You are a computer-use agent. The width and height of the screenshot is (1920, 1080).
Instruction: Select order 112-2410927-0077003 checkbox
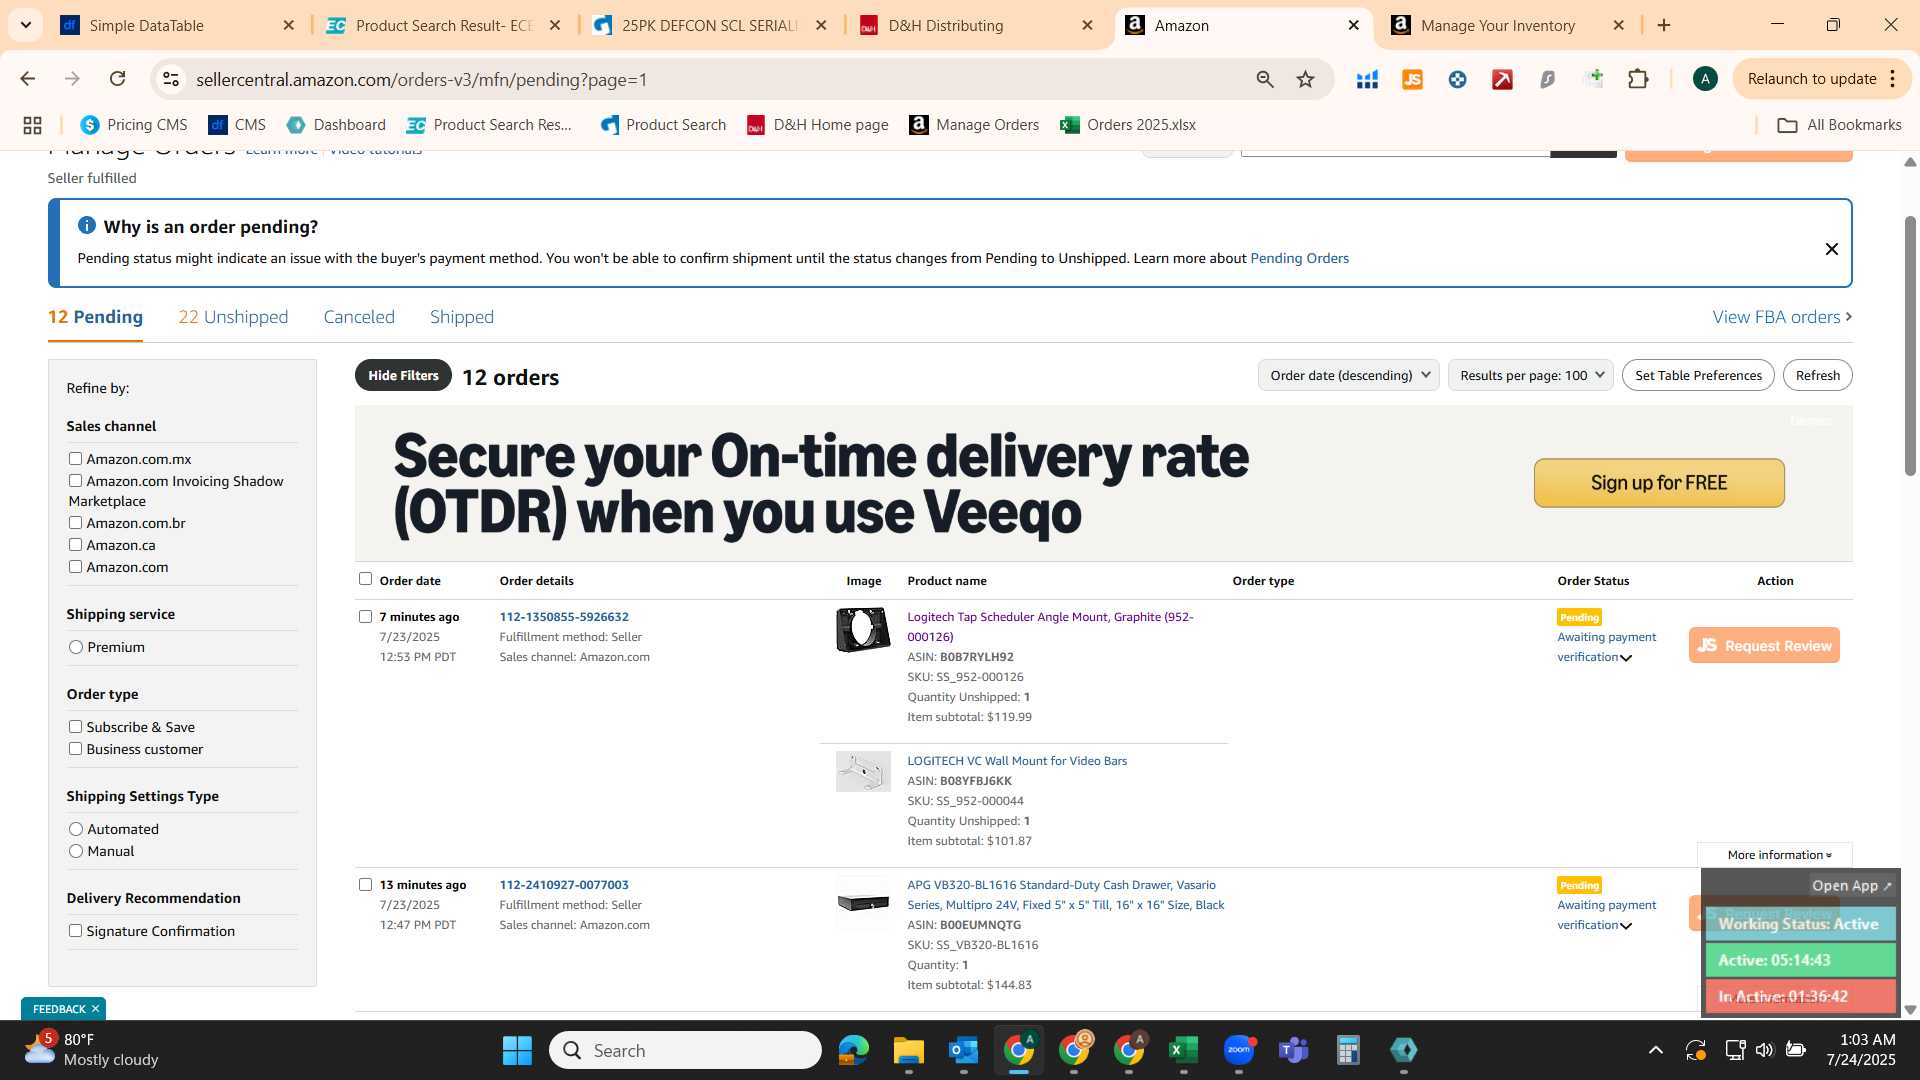(365, 885)
